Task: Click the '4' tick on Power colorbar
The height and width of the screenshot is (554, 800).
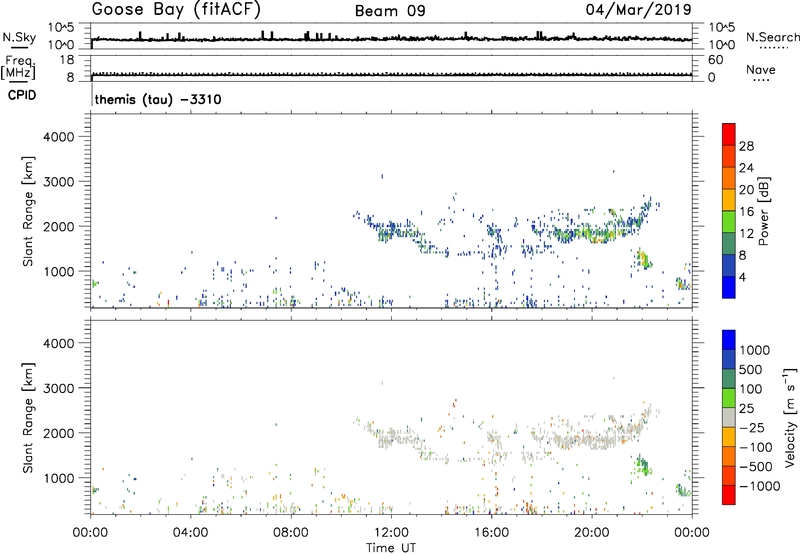Action: [x=743, y=277]
